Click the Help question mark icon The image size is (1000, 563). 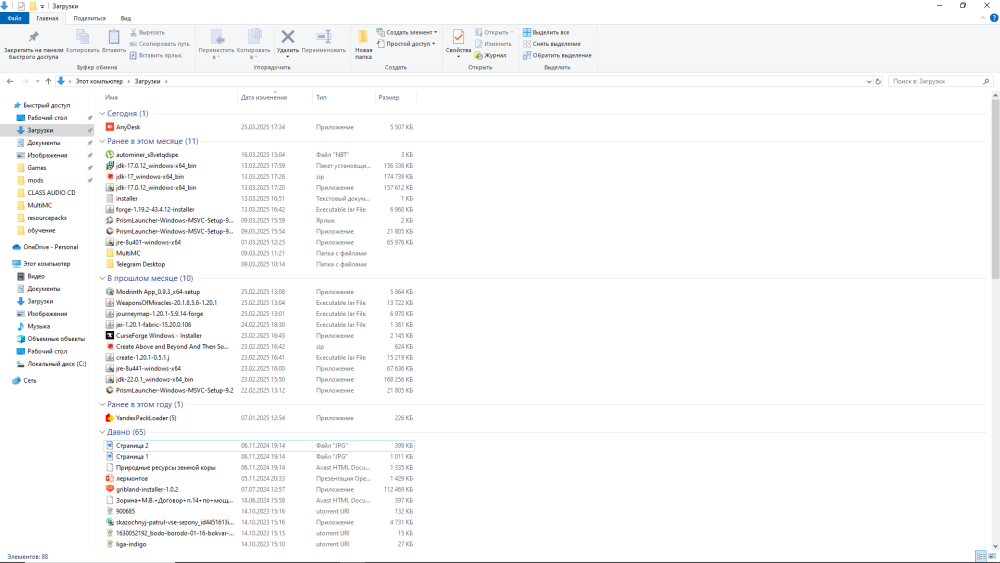click(x=994, y=18)
